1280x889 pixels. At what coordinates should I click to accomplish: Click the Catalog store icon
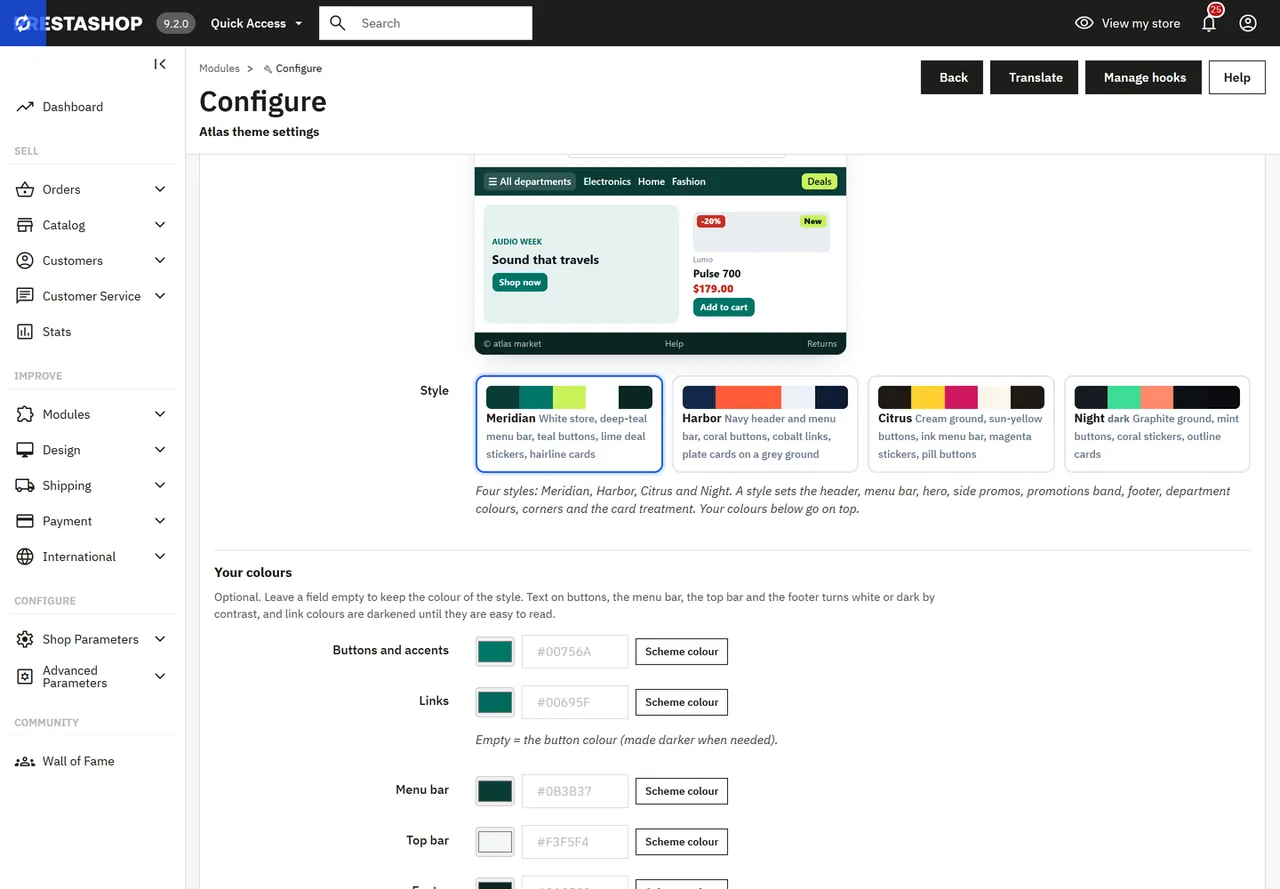point(25,225)
